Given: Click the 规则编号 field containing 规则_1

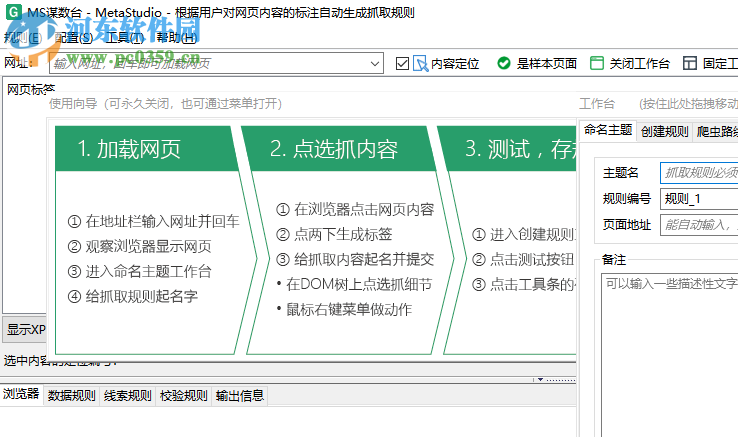Looking at the screenshot, I should tap(699, 199).
